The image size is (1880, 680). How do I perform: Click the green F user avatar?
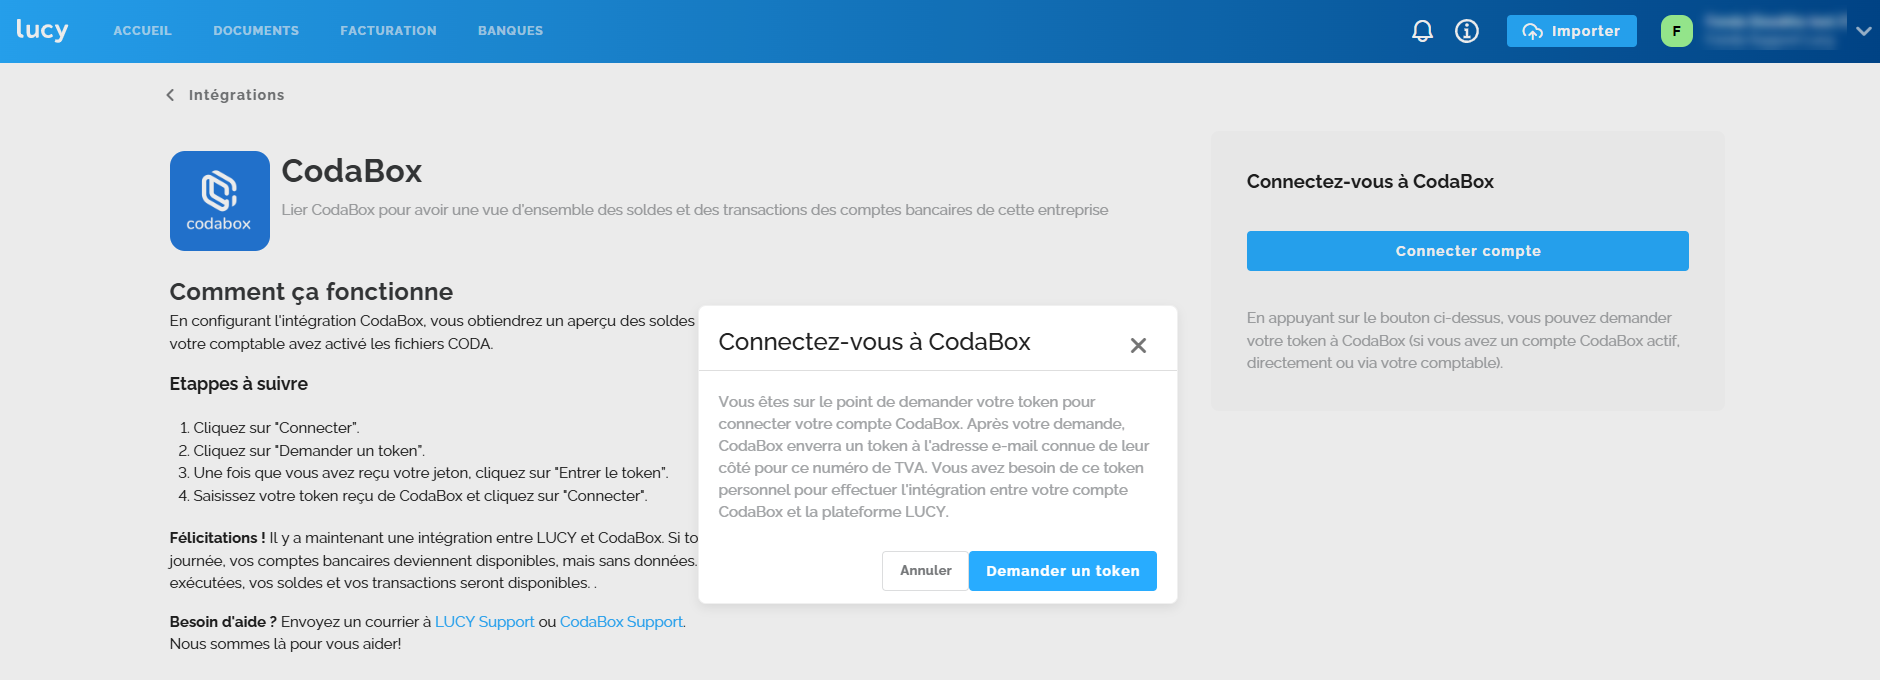(x=1677, y=31)
